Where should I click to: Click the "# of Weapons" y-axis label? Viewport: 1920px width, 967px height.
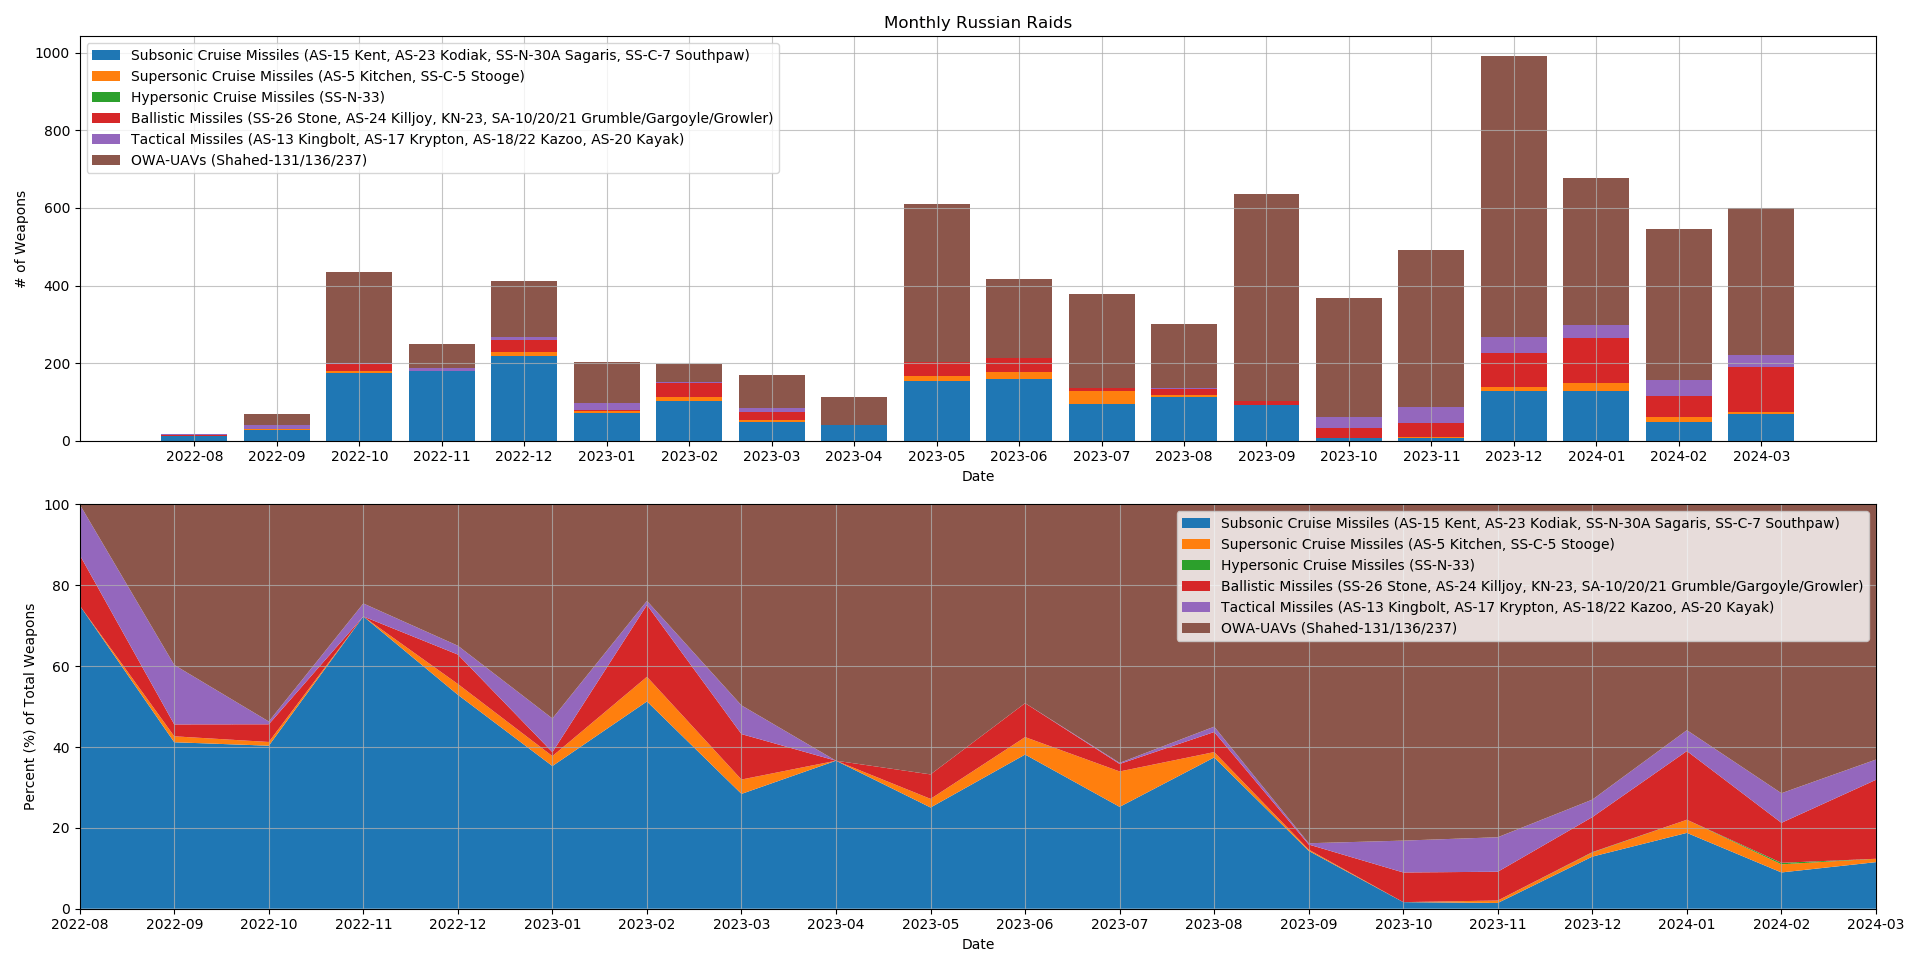(x=21, y=239)
